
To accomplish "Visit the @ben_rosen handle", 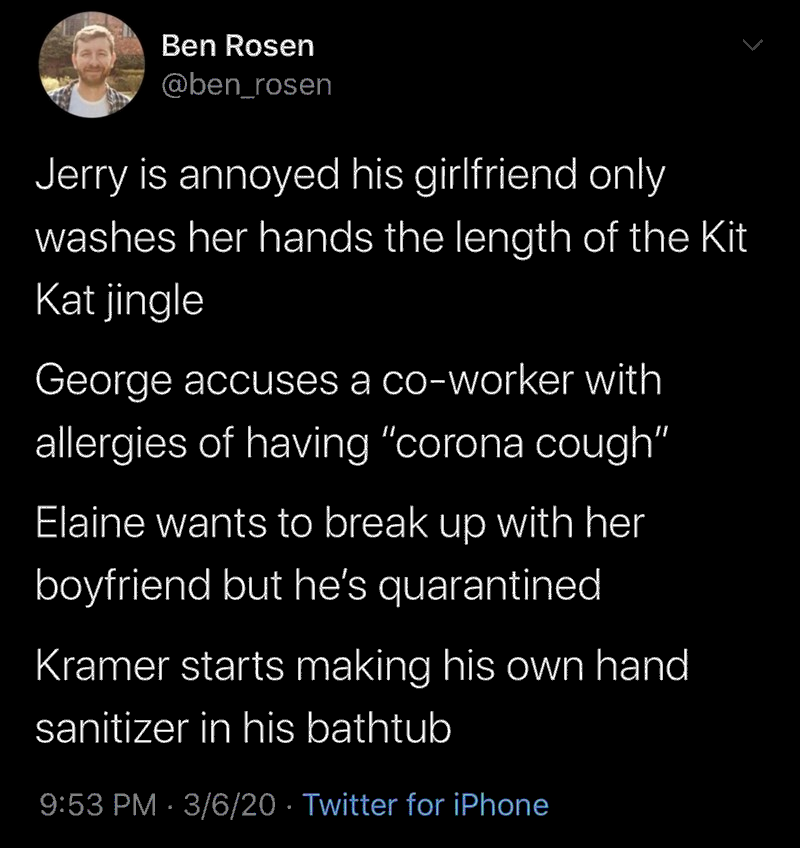I will tap(245, 84).
